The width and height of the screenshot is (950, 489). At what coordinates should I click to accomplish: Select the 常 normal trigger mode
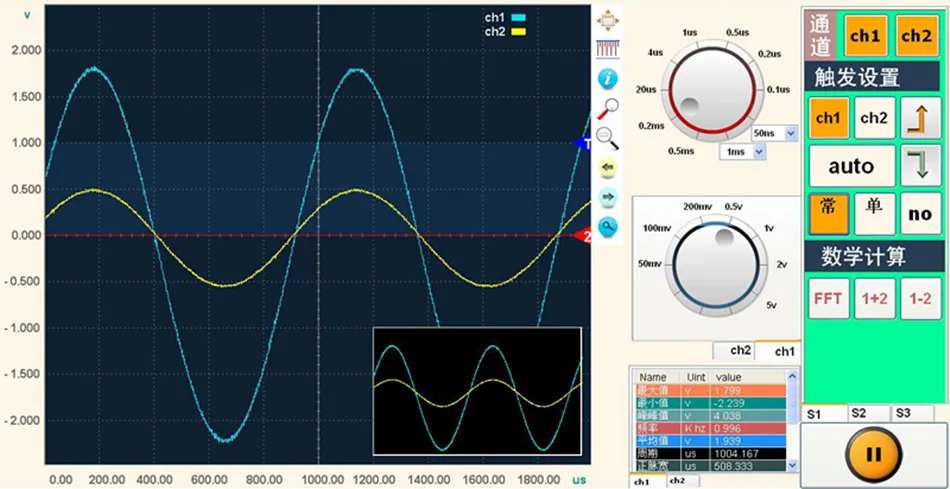pyautogui.click(x=828, y=213)
